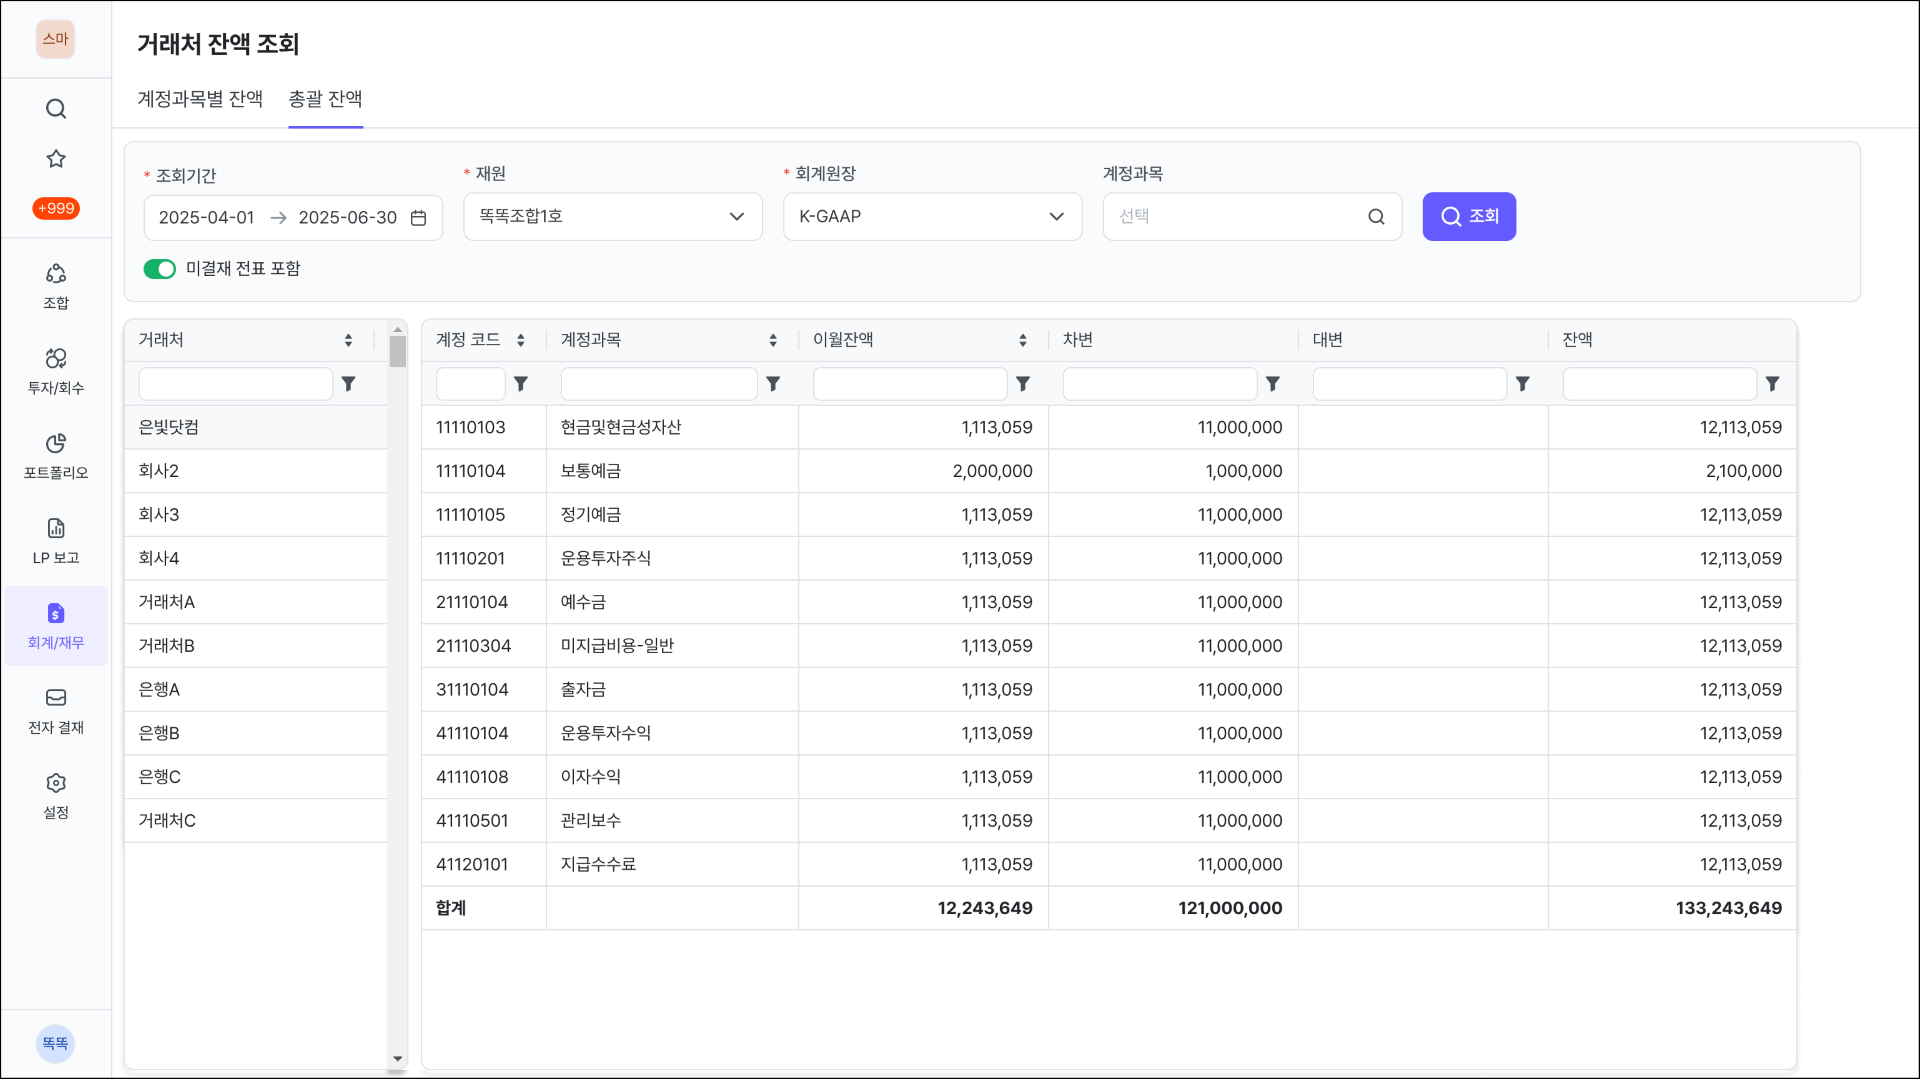
Task: Click filter icon for 계정과목 column
Action: (773, 384)
